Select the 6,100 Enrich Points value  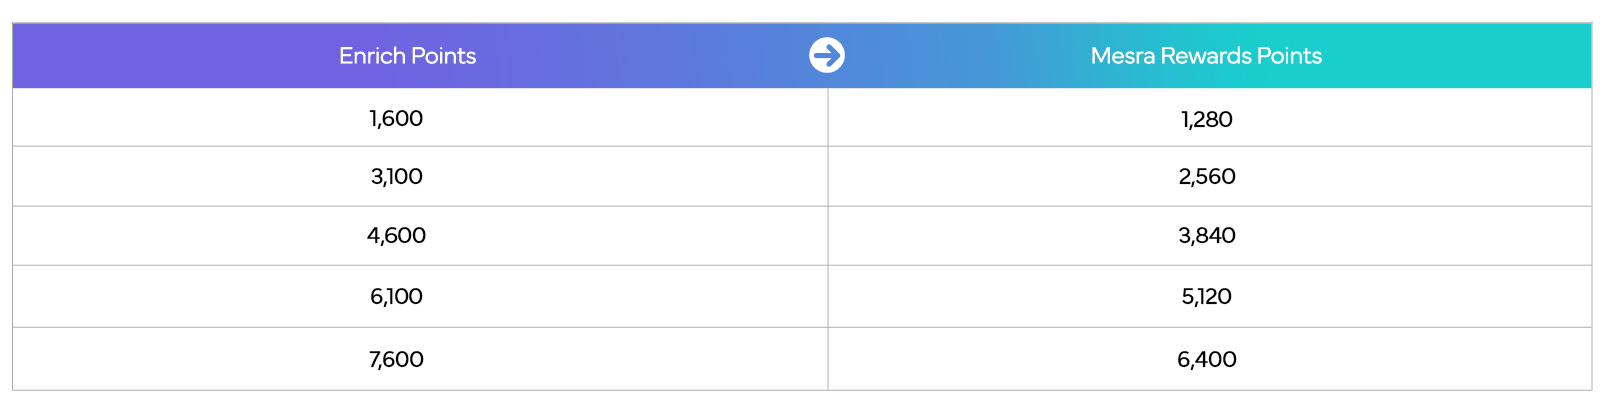396,296
